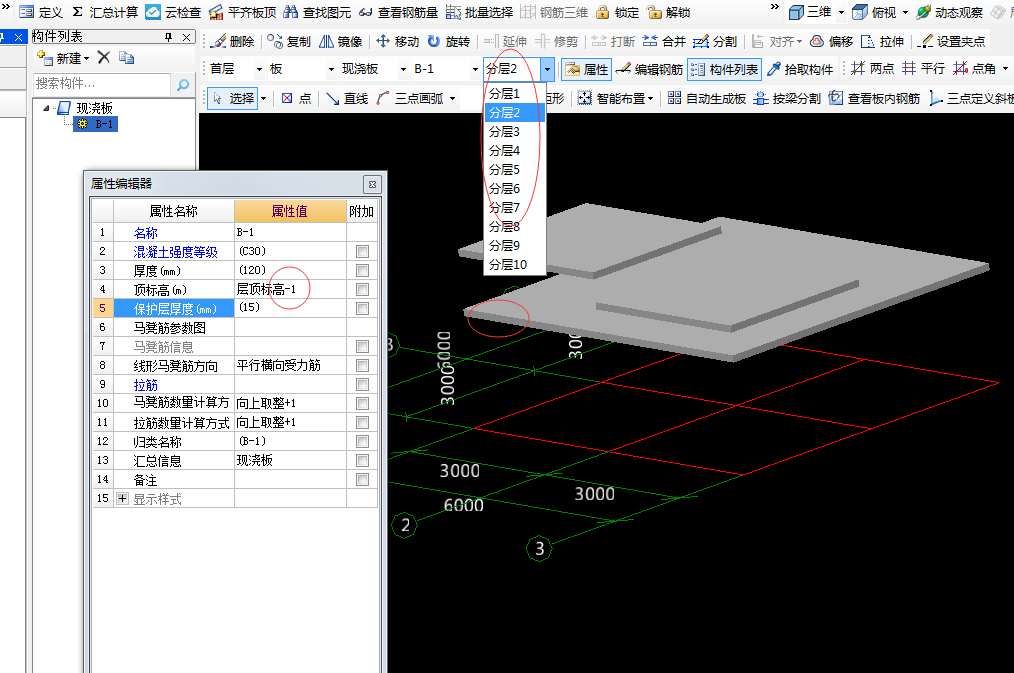Toggle 附加 checkbox for 线形马凳筋方向
The image size is (1014, 673).
(x=362, y=365)
